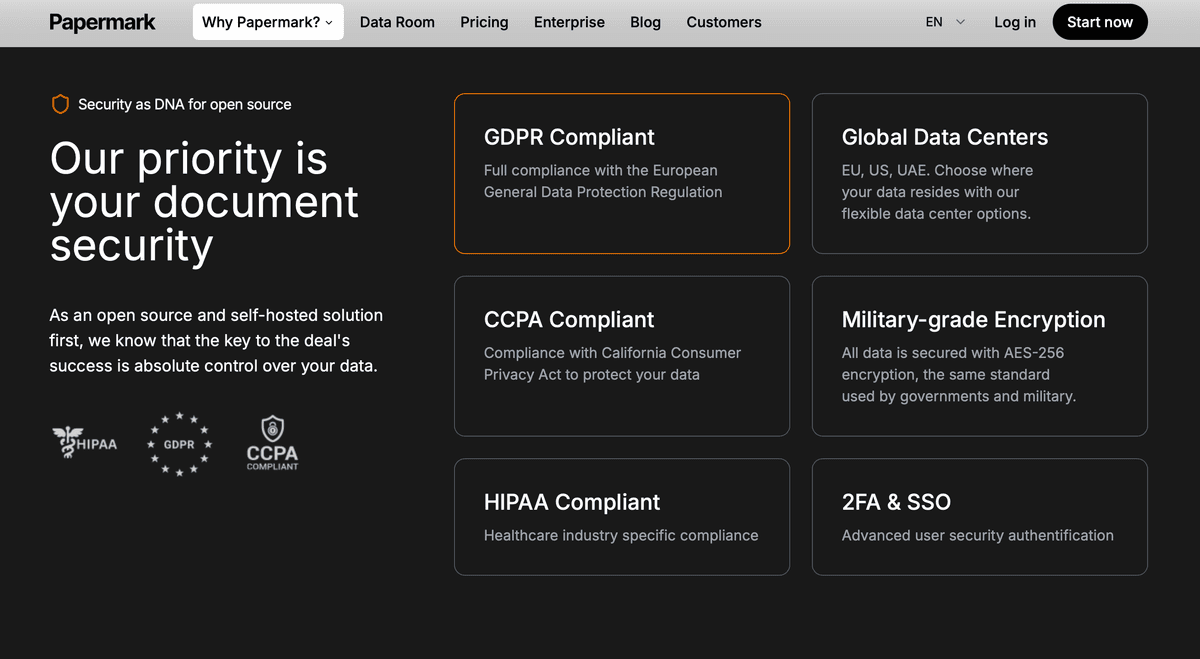
Task: Click the chevron next to EN
Action: (x=961, y=22)
